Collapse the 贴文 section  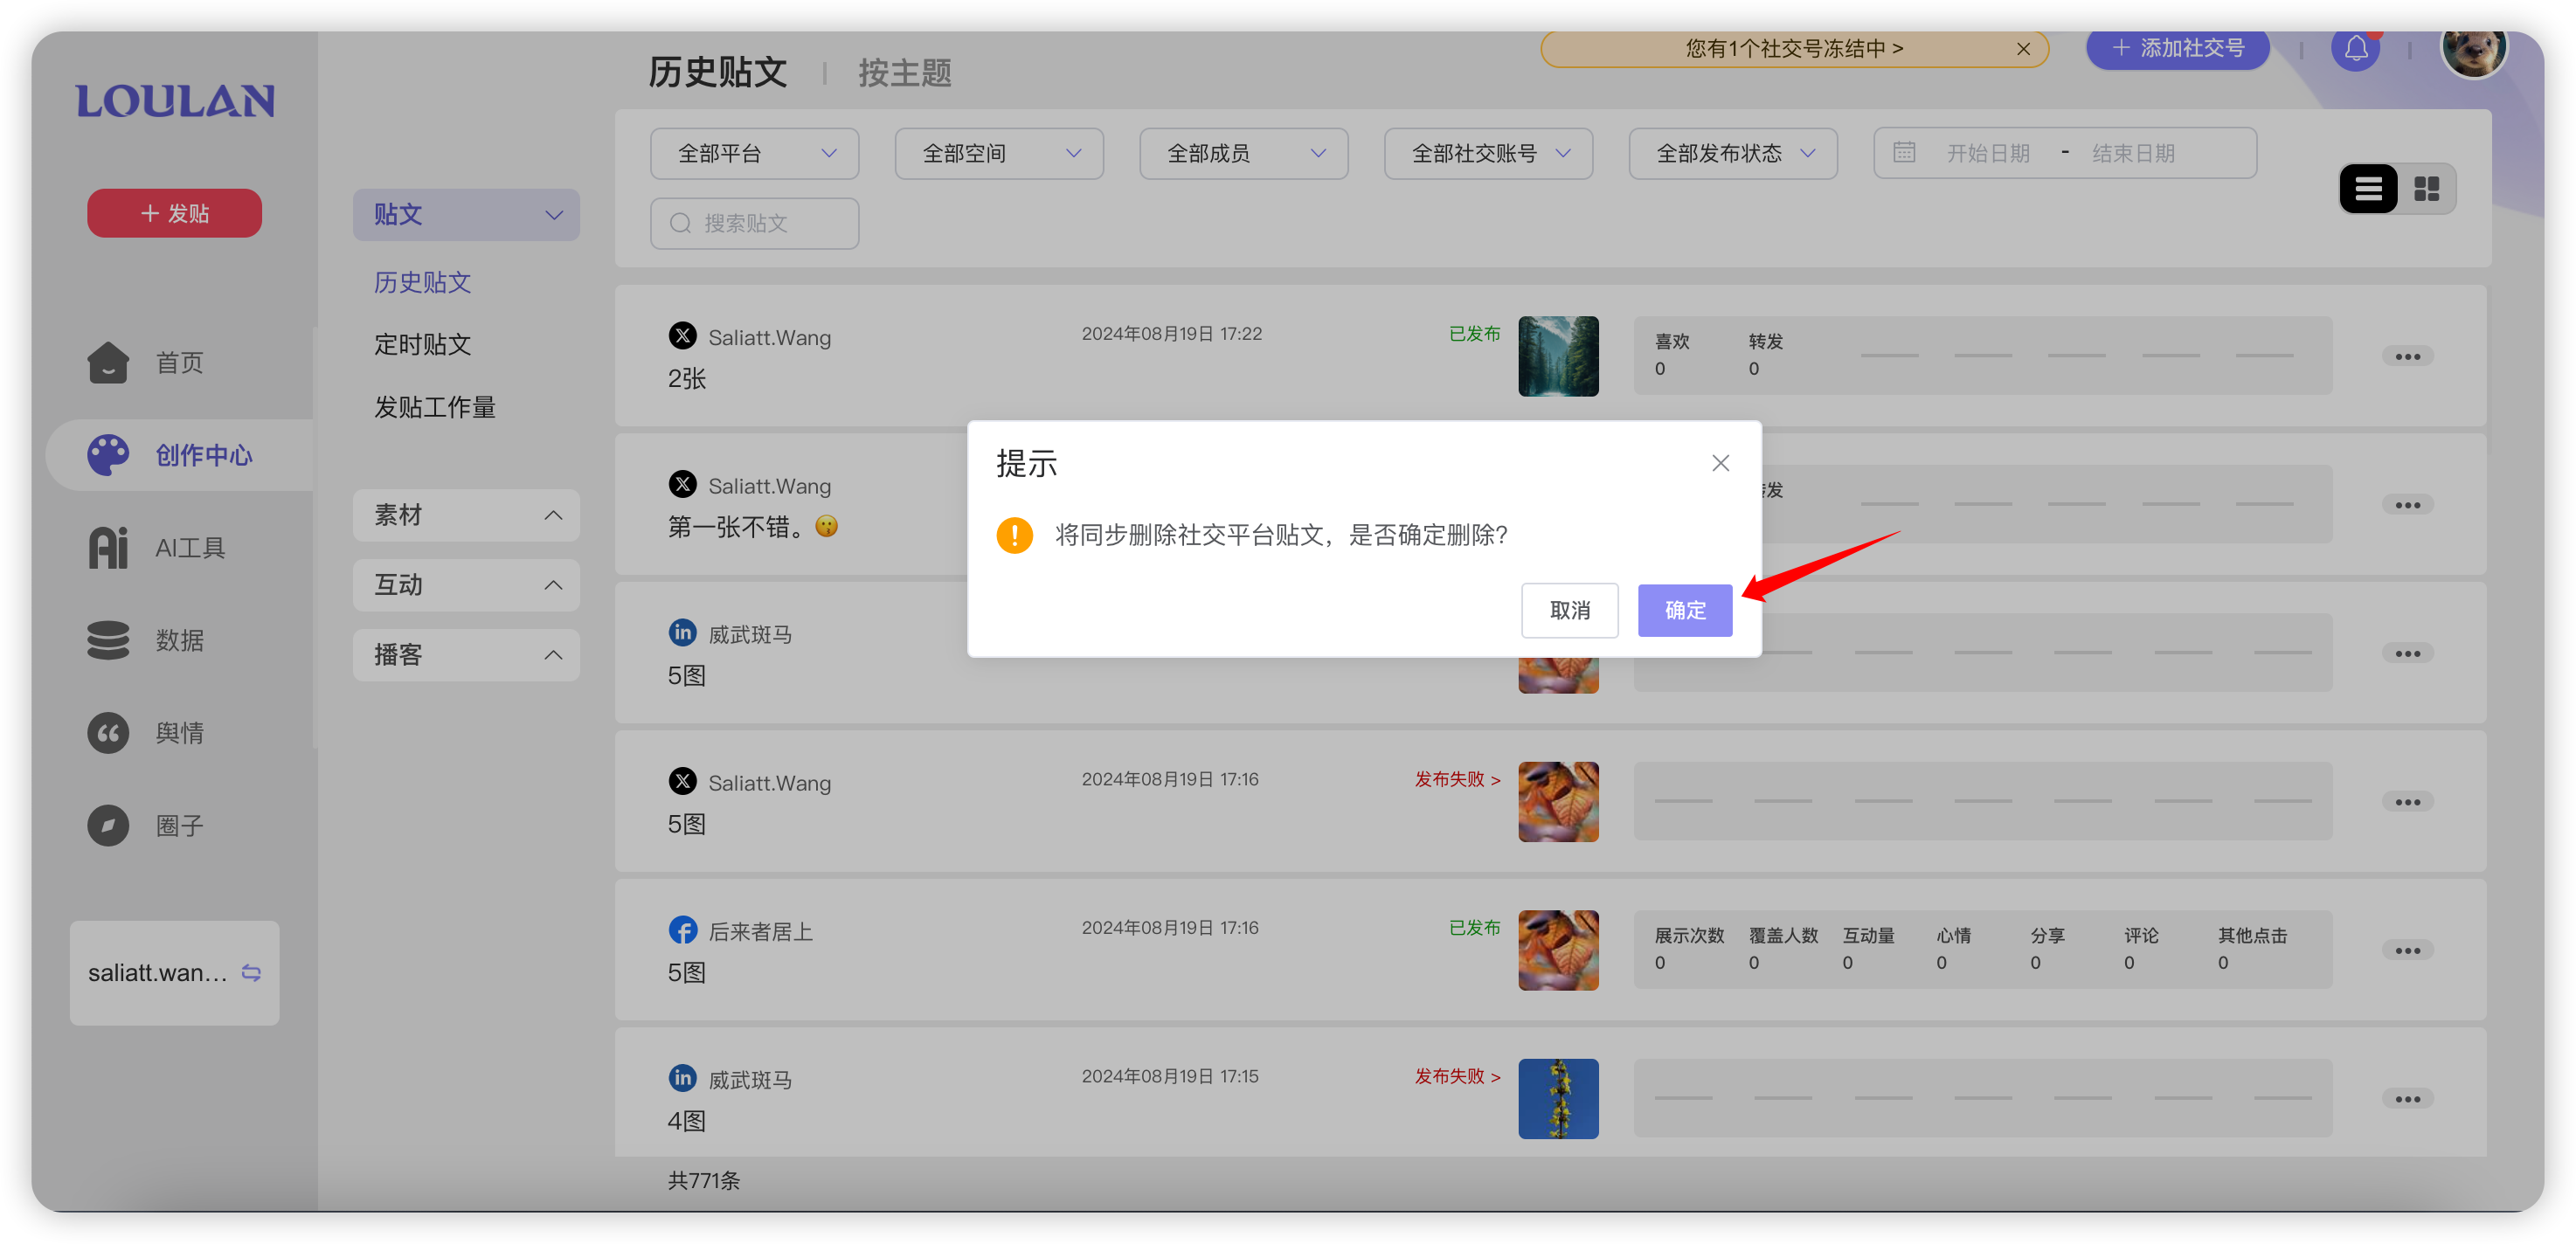[x=466, y=214]
